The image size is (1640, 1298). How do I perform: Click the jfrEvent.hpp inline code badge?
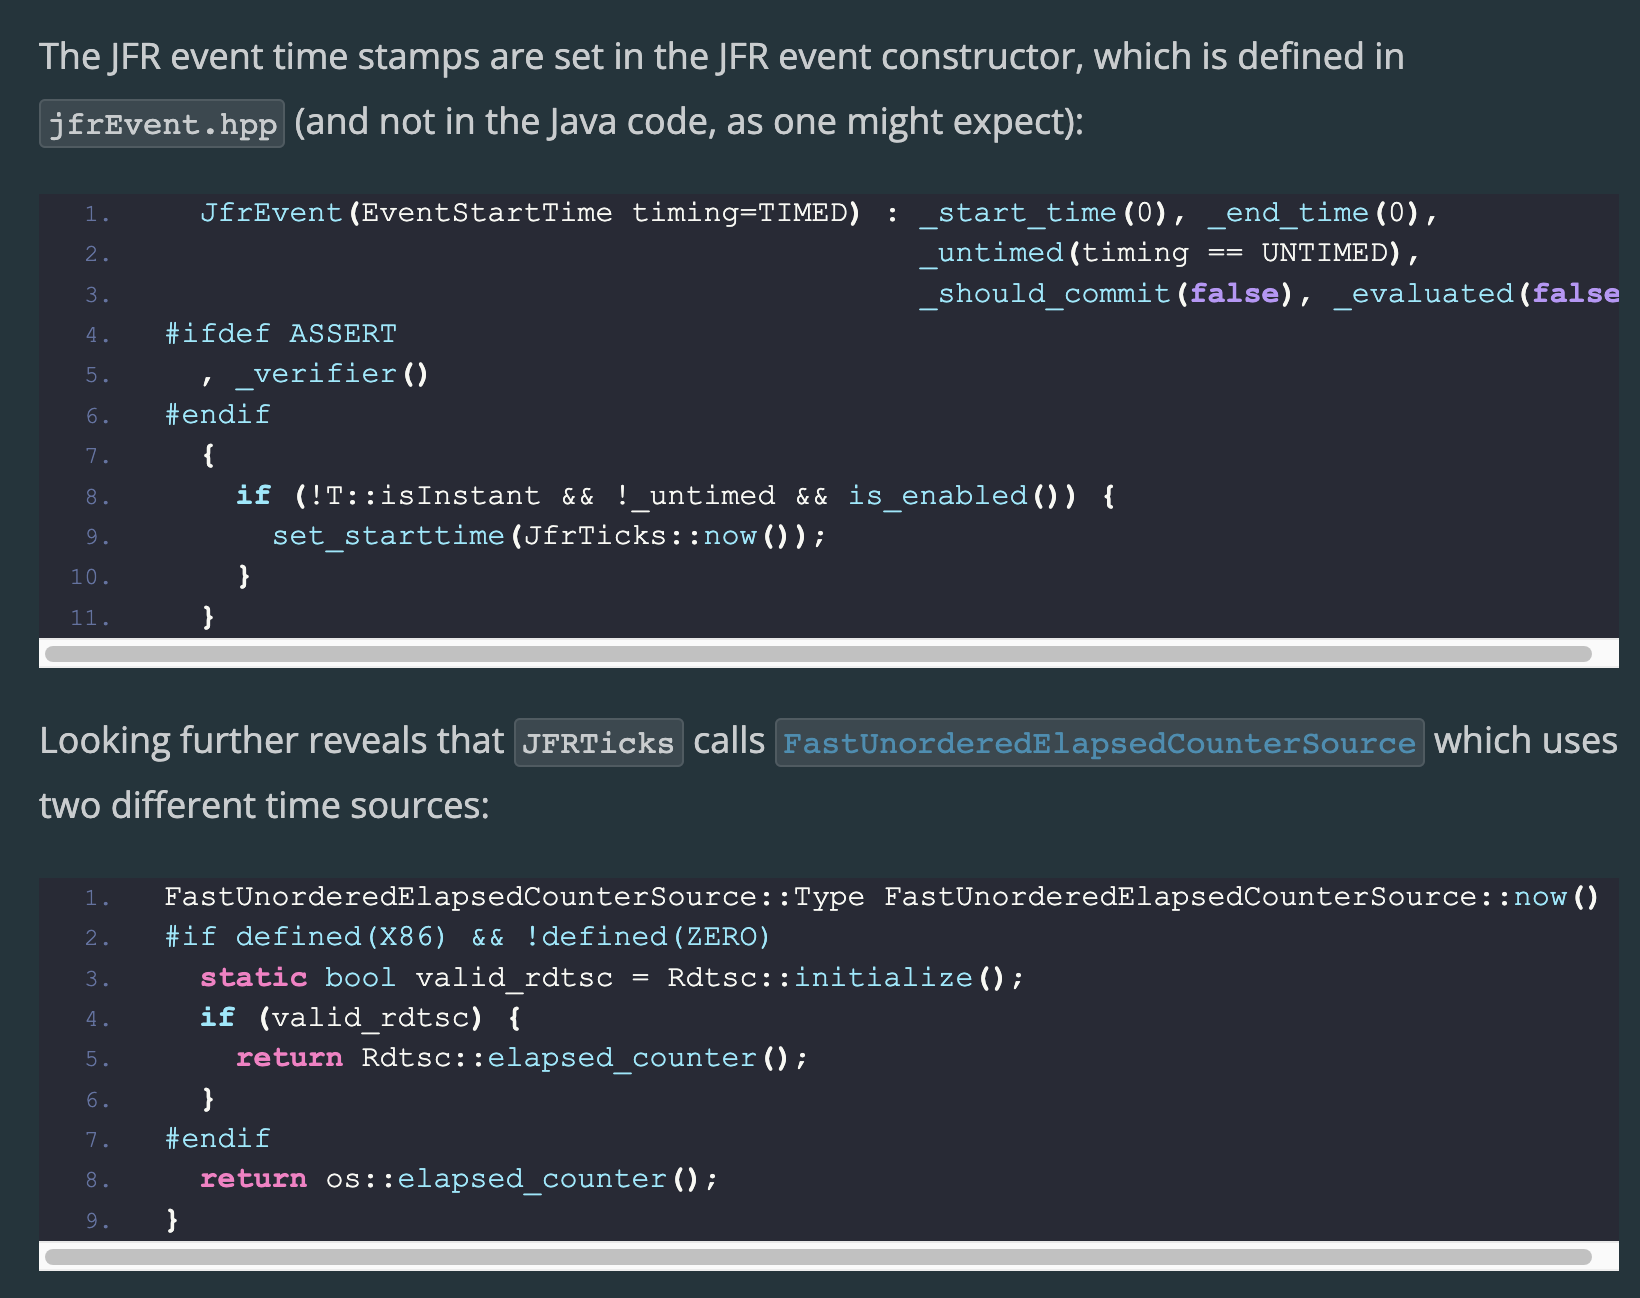coord(161,122)
